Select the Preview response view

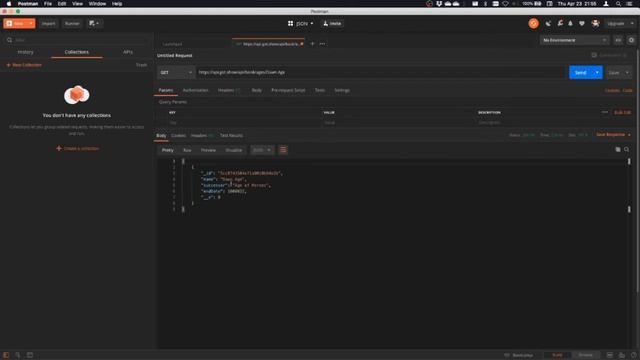(x=208, y=150)
